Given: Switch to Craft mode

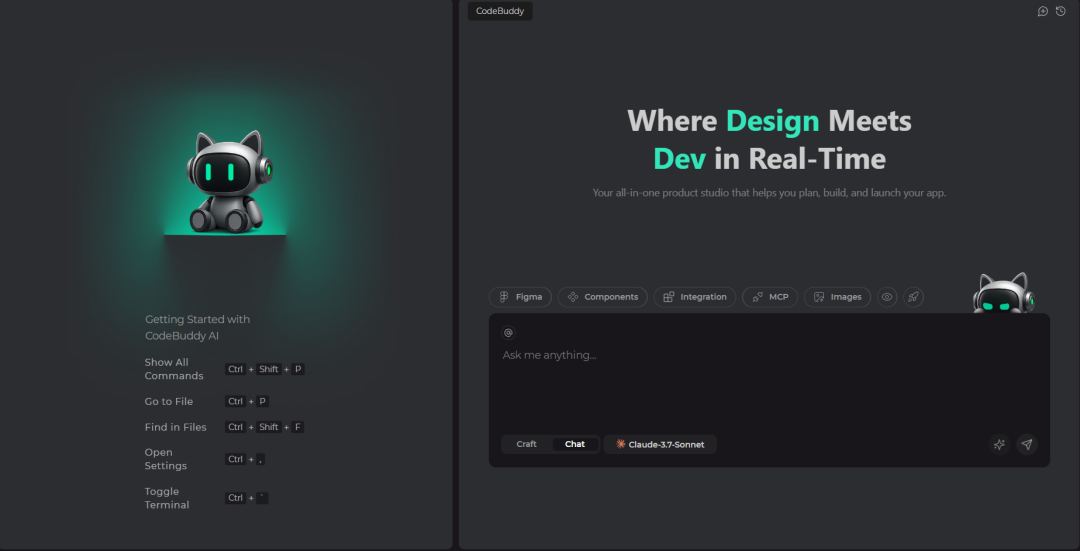Looking at the screenshot, I should tap(526, 444).
